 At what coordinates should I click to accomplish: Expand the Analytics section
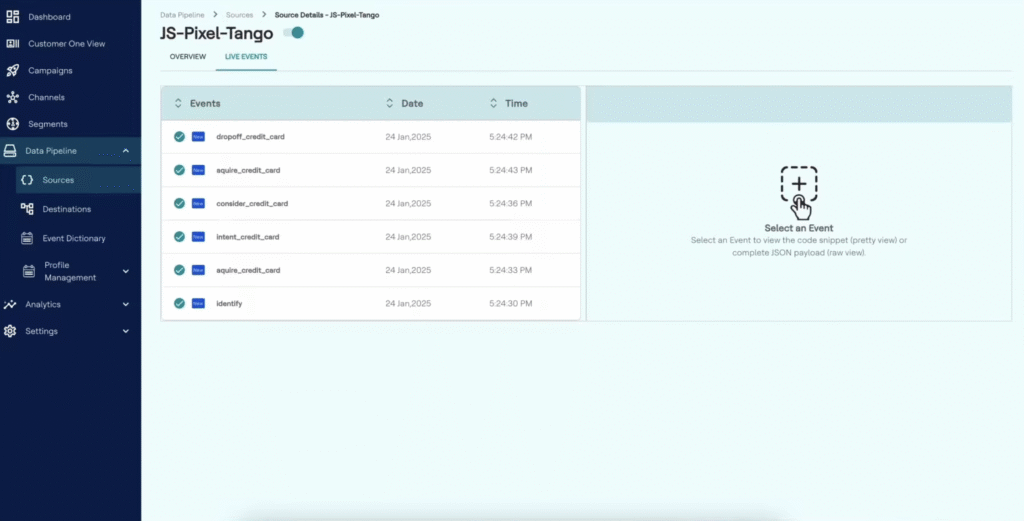tap(125, 304)
